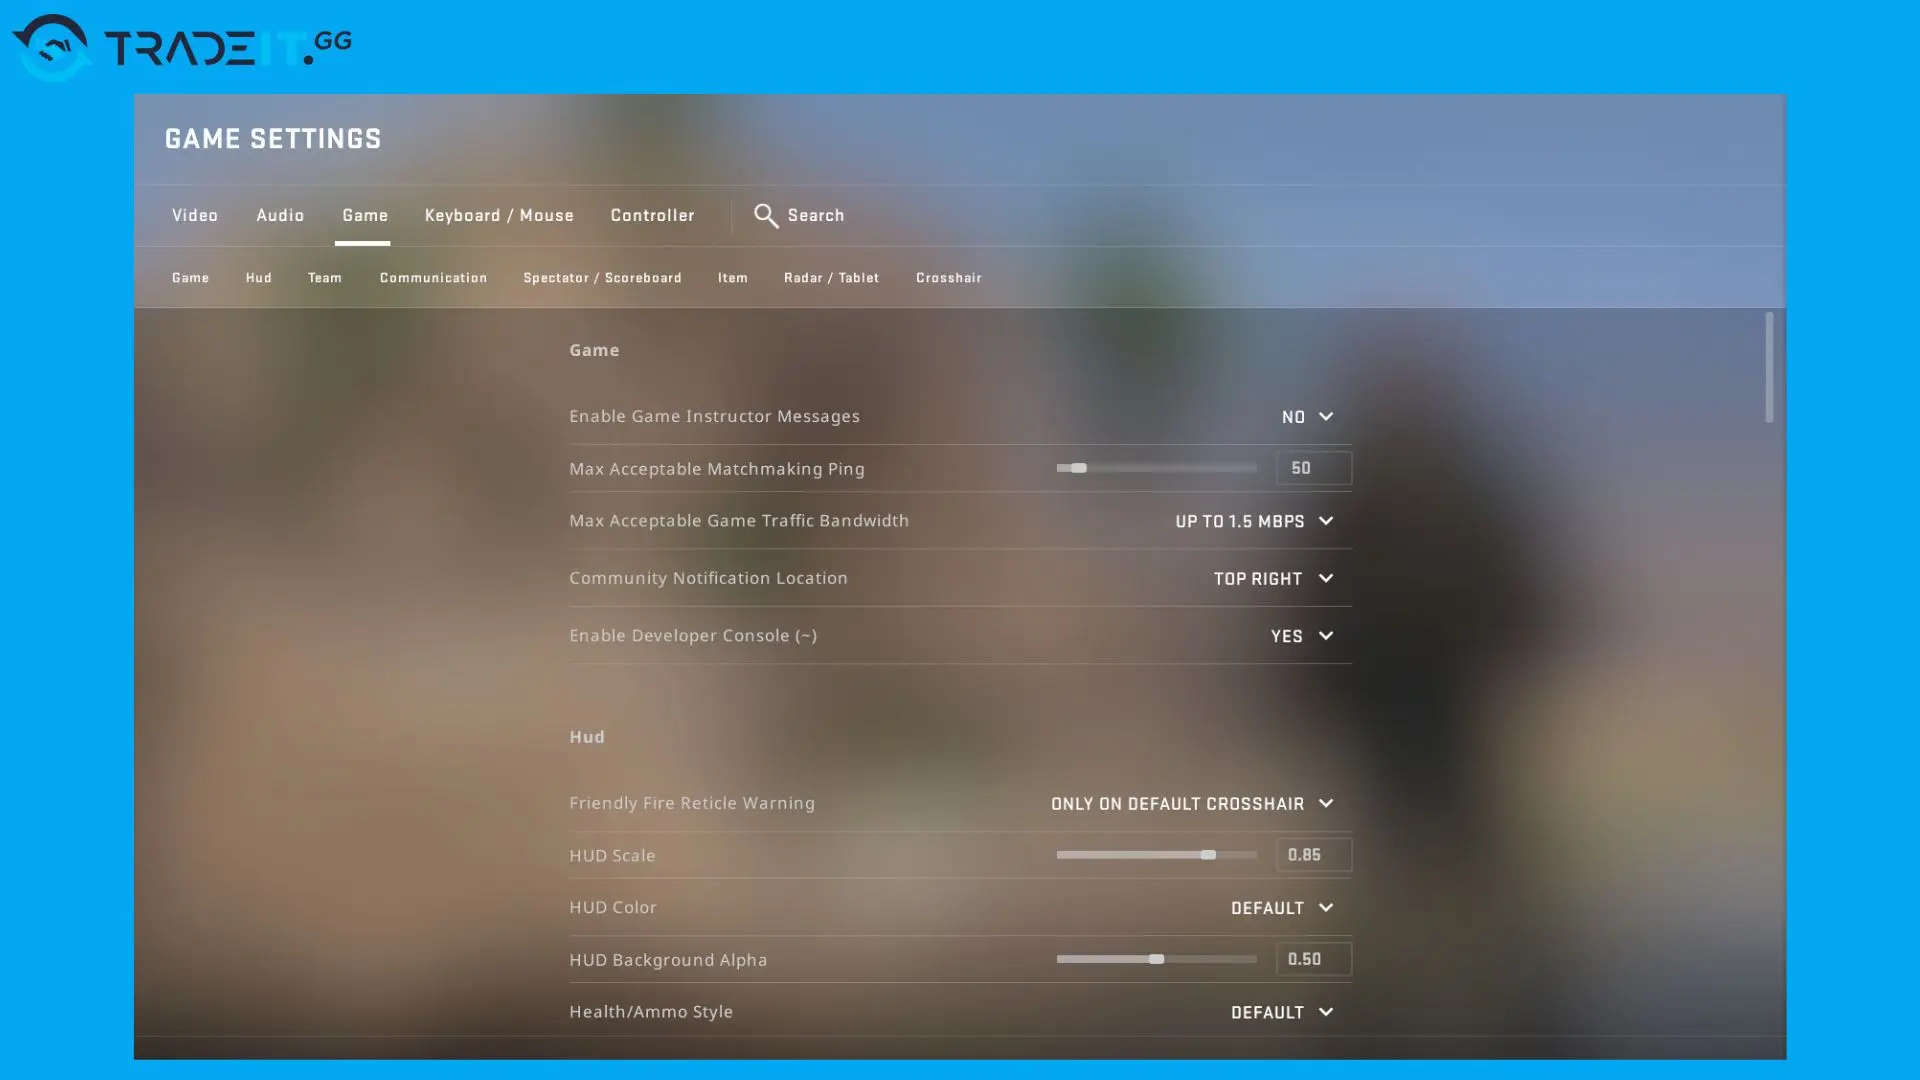Click the 'Hud' section heading
The width and height of the screenshot is (1920, 1080).
pos(587,737)
